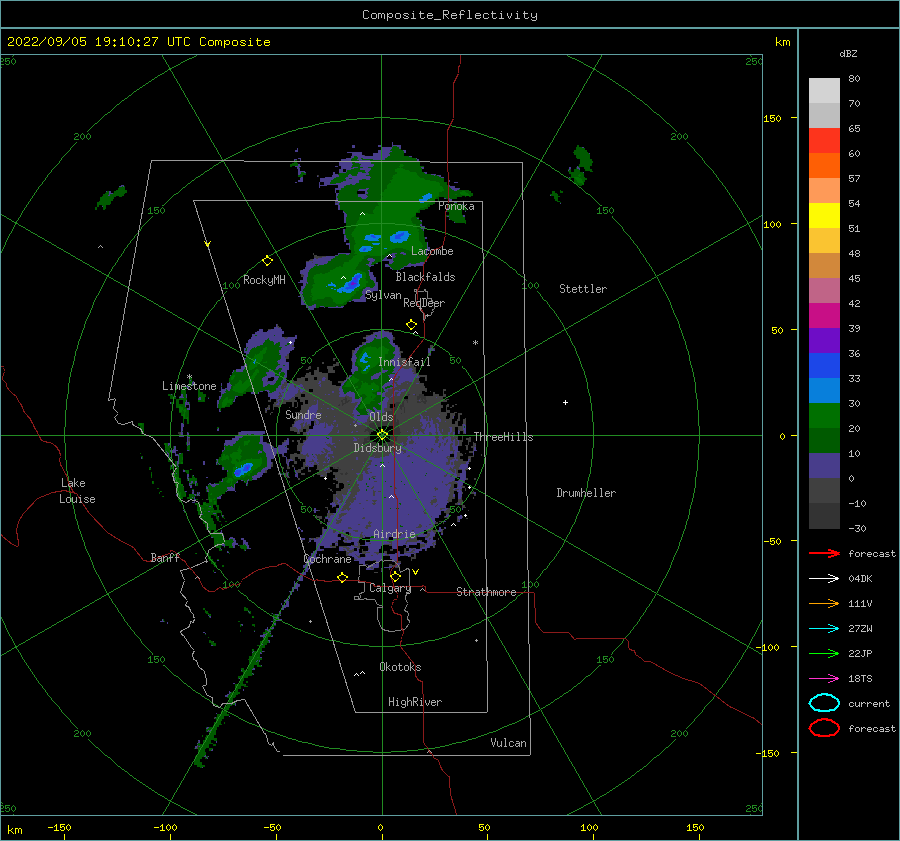Click the Airdrie town label

[394, 534]
